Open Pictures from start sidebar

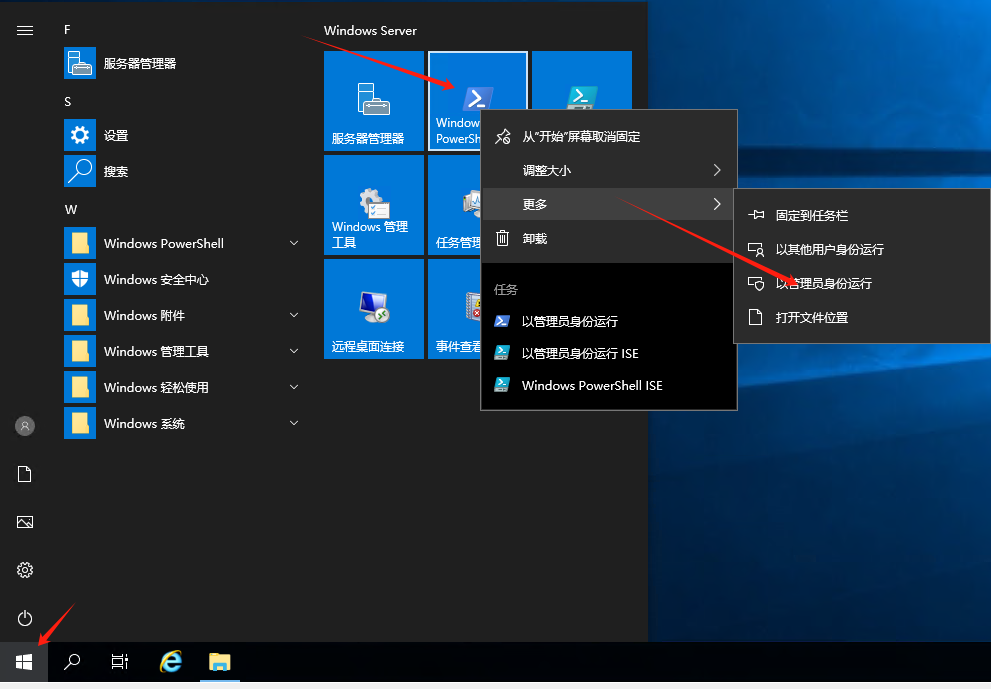[x=25, y=522]
